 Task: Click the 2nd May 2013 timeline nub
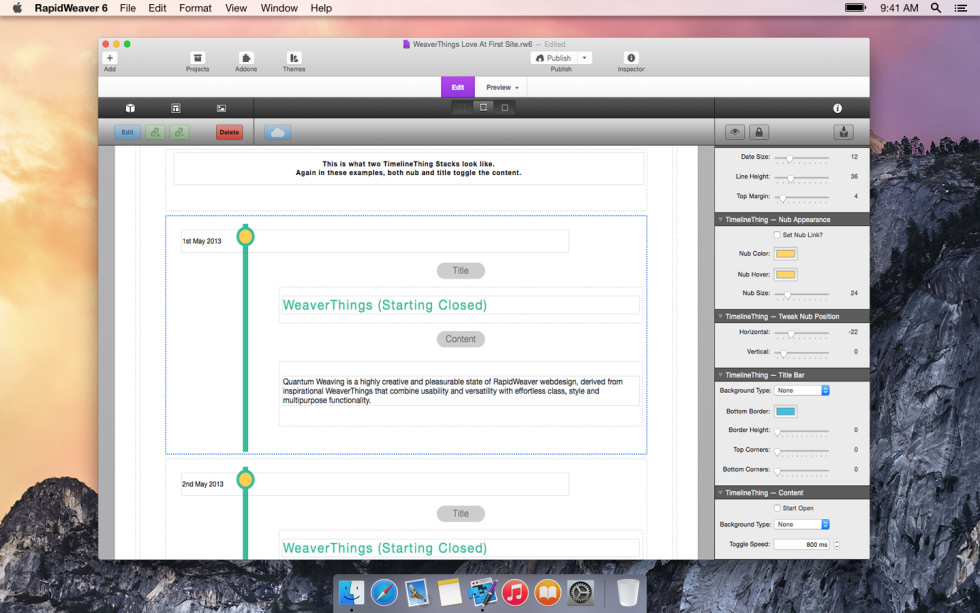[246, 480]
